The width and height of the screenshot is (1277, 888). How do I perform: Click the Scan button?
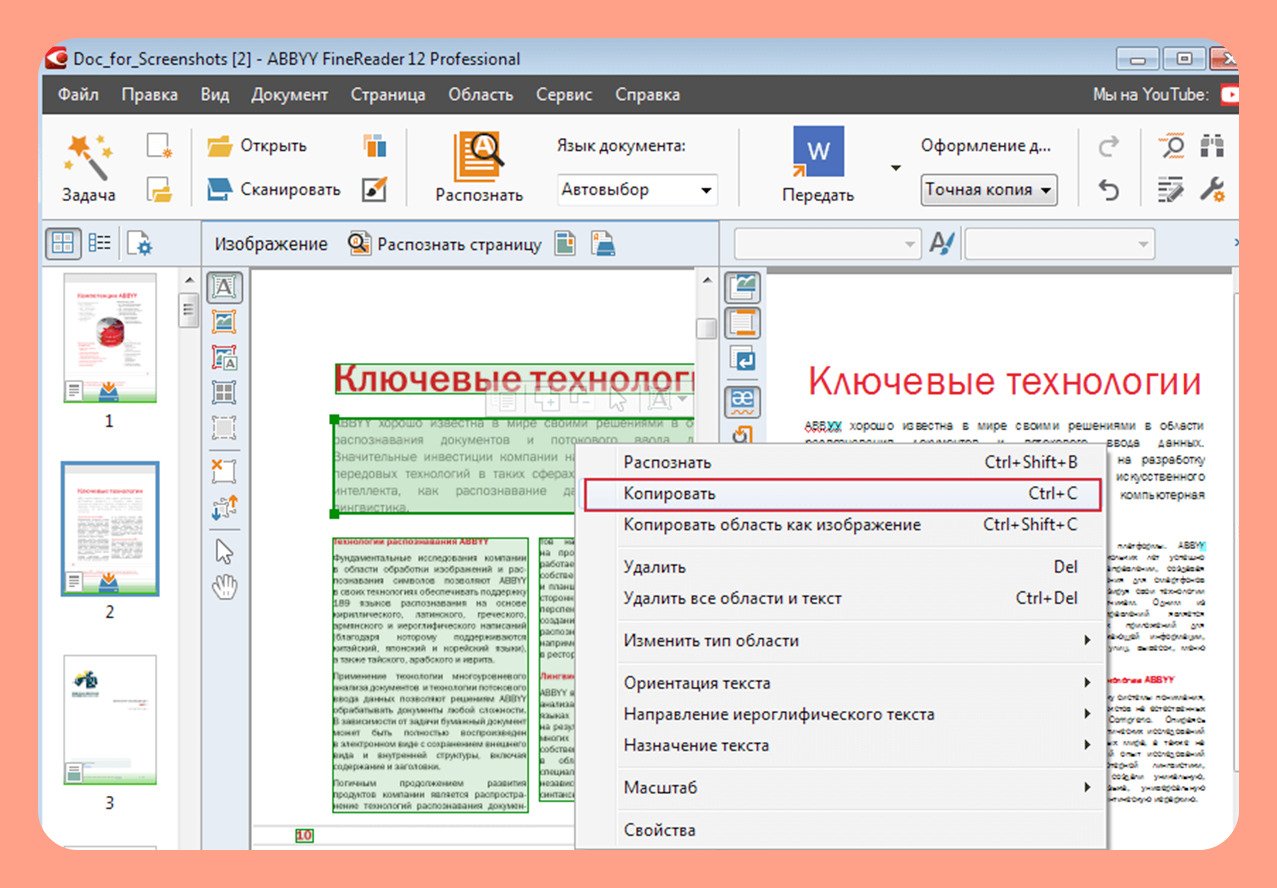click(x=273, y=189)
